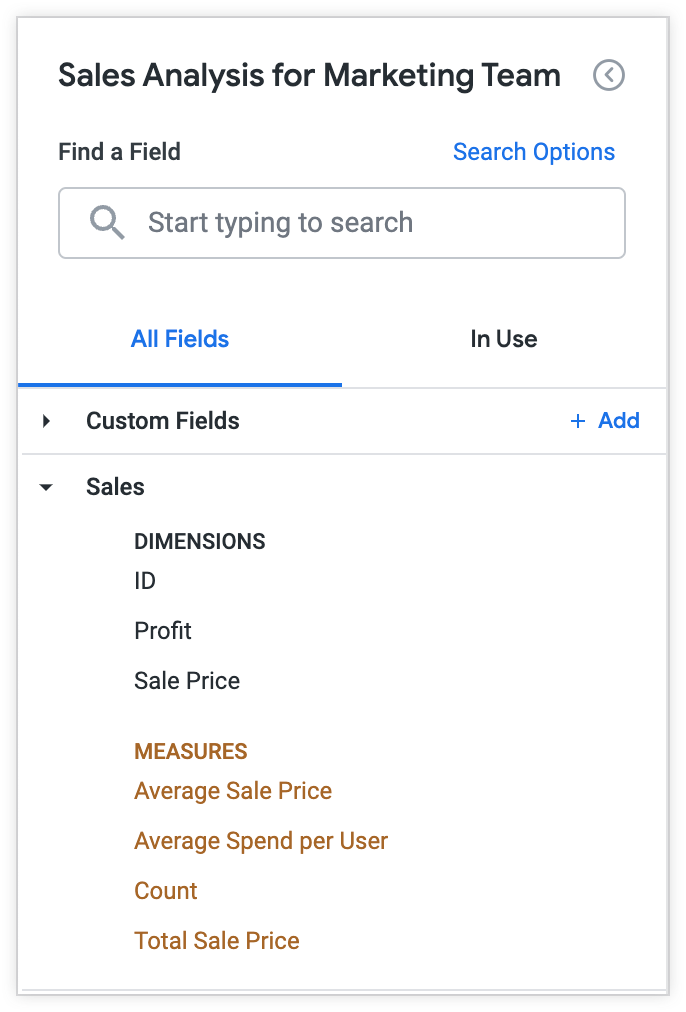Viewport: 686px width, 1012px height.
Task: Click inside the field search box
Action: click(x=342, y=222)
